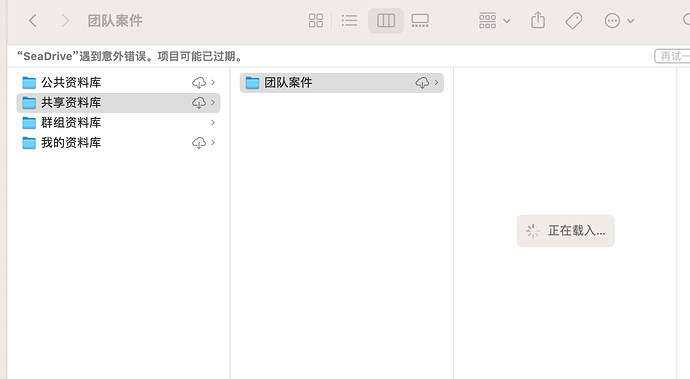
Task: Expand the 团队案件 row chevron
Action: click(436, 82)
